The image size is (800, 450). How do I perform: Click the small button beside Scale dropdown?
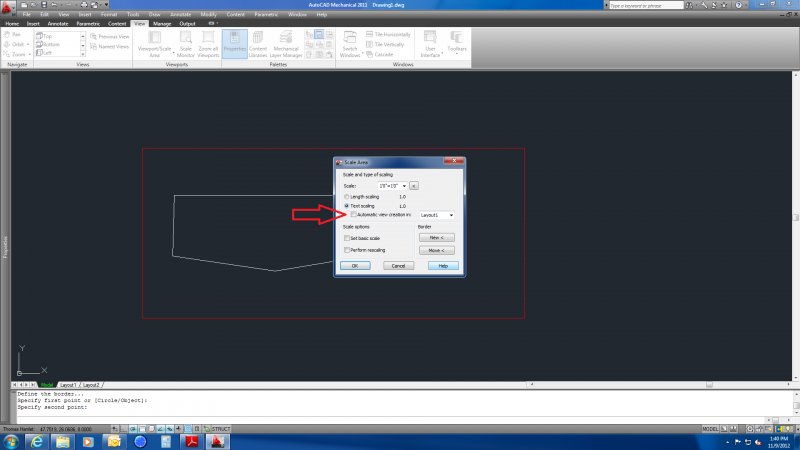coord(414,186)
